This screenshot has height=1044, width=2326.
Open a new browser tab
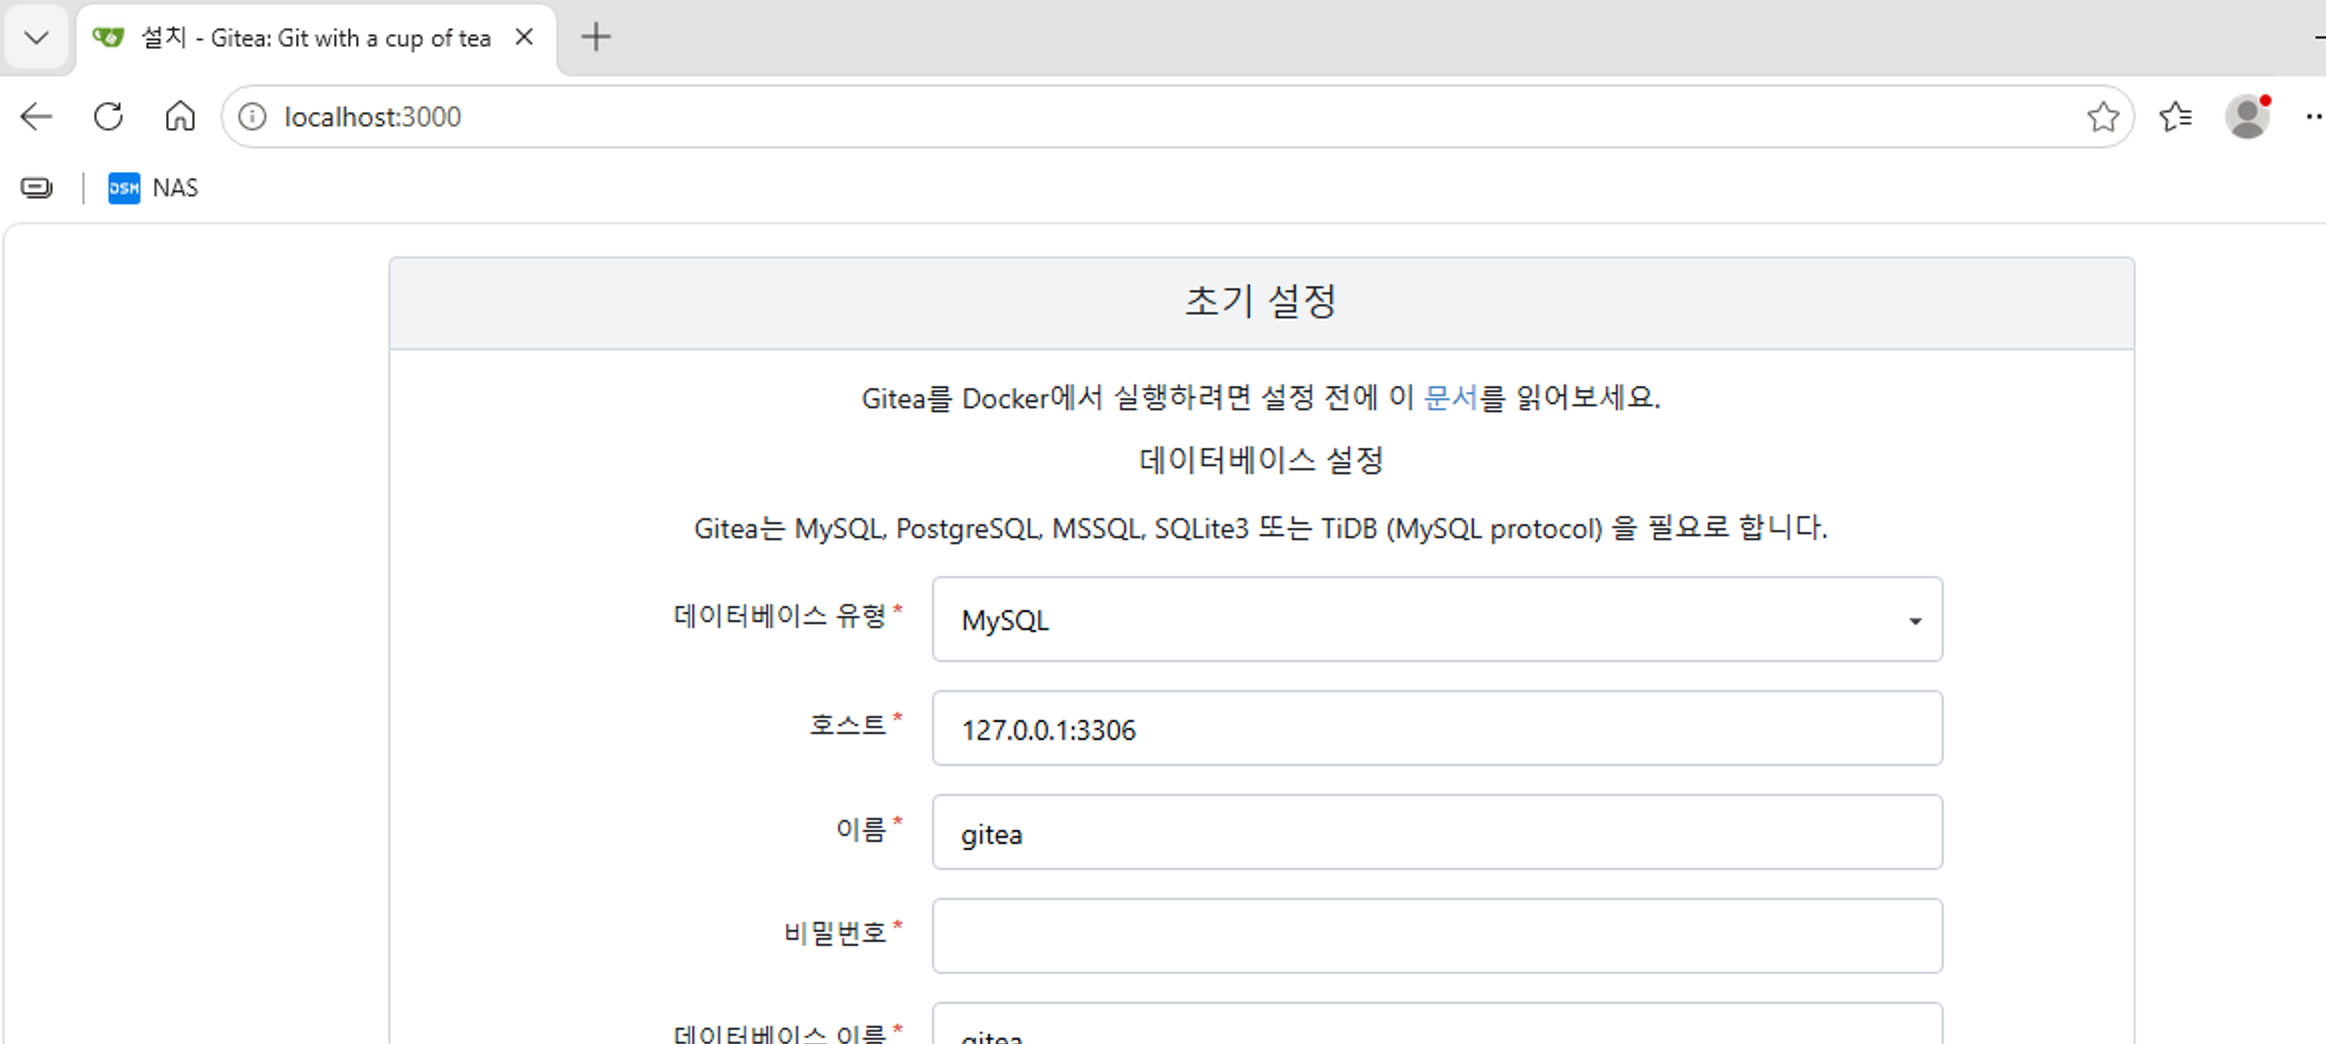(596, 37)
